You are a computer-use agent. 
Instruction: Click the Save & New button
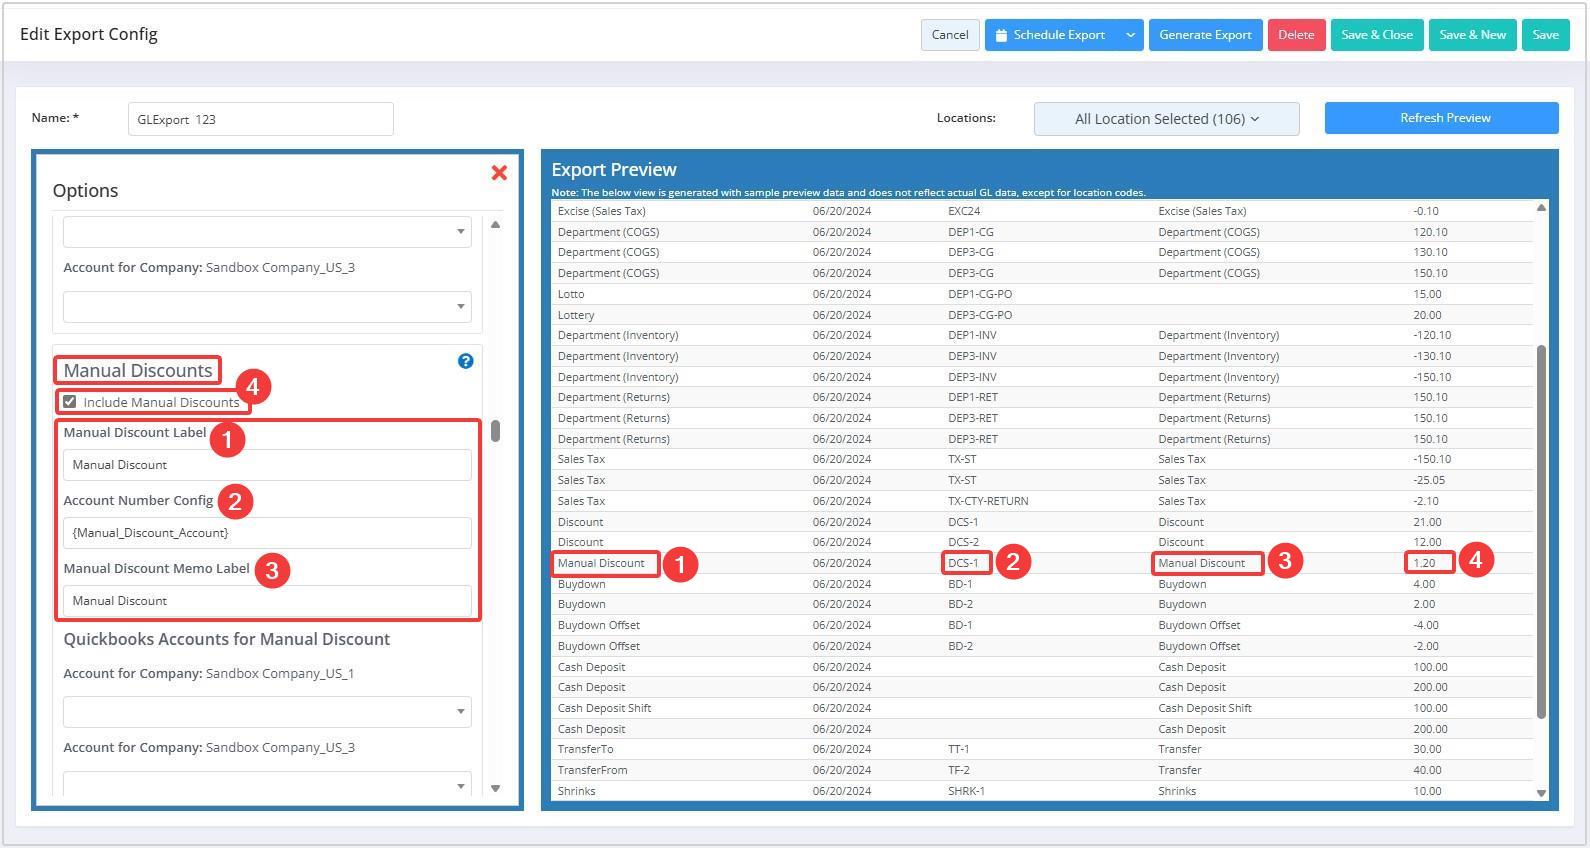tap(1472, 35)
